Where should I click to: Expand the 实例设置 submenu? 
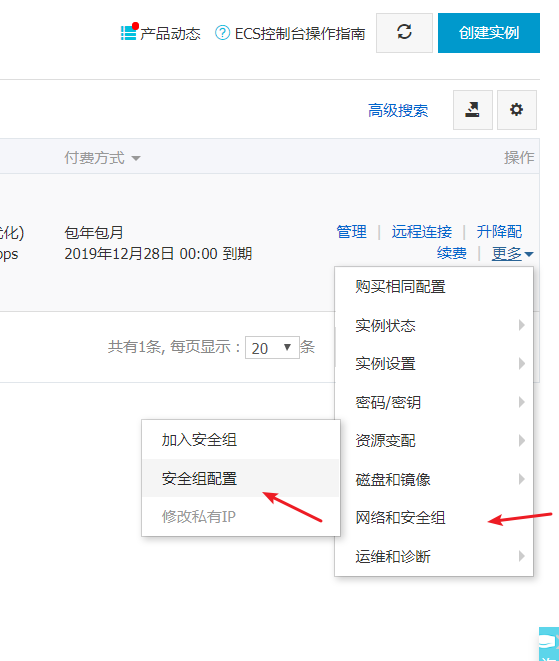(x=434, y=363)
